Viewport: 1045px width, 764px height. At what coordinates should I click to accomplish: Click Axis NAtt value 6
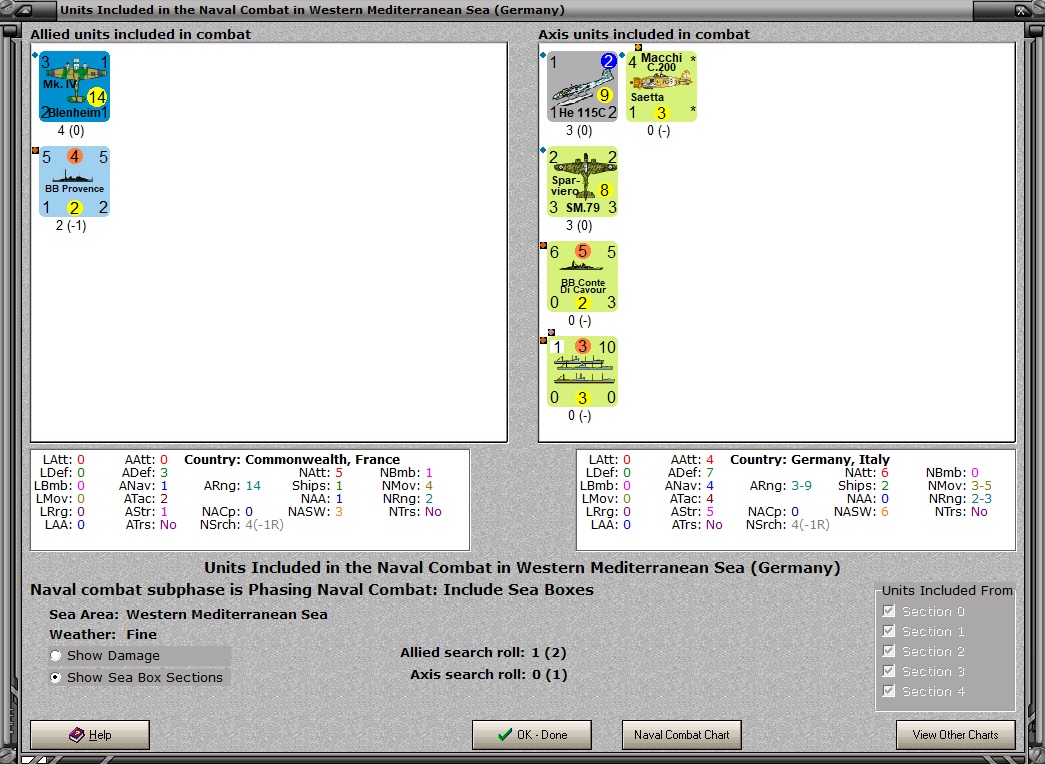884,473
